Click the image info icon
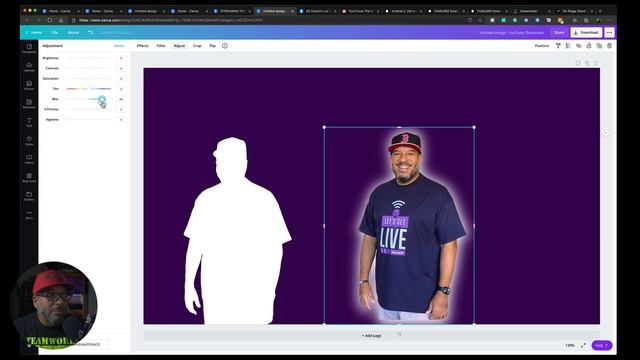The image size is (640, 360). coord(224,46)
